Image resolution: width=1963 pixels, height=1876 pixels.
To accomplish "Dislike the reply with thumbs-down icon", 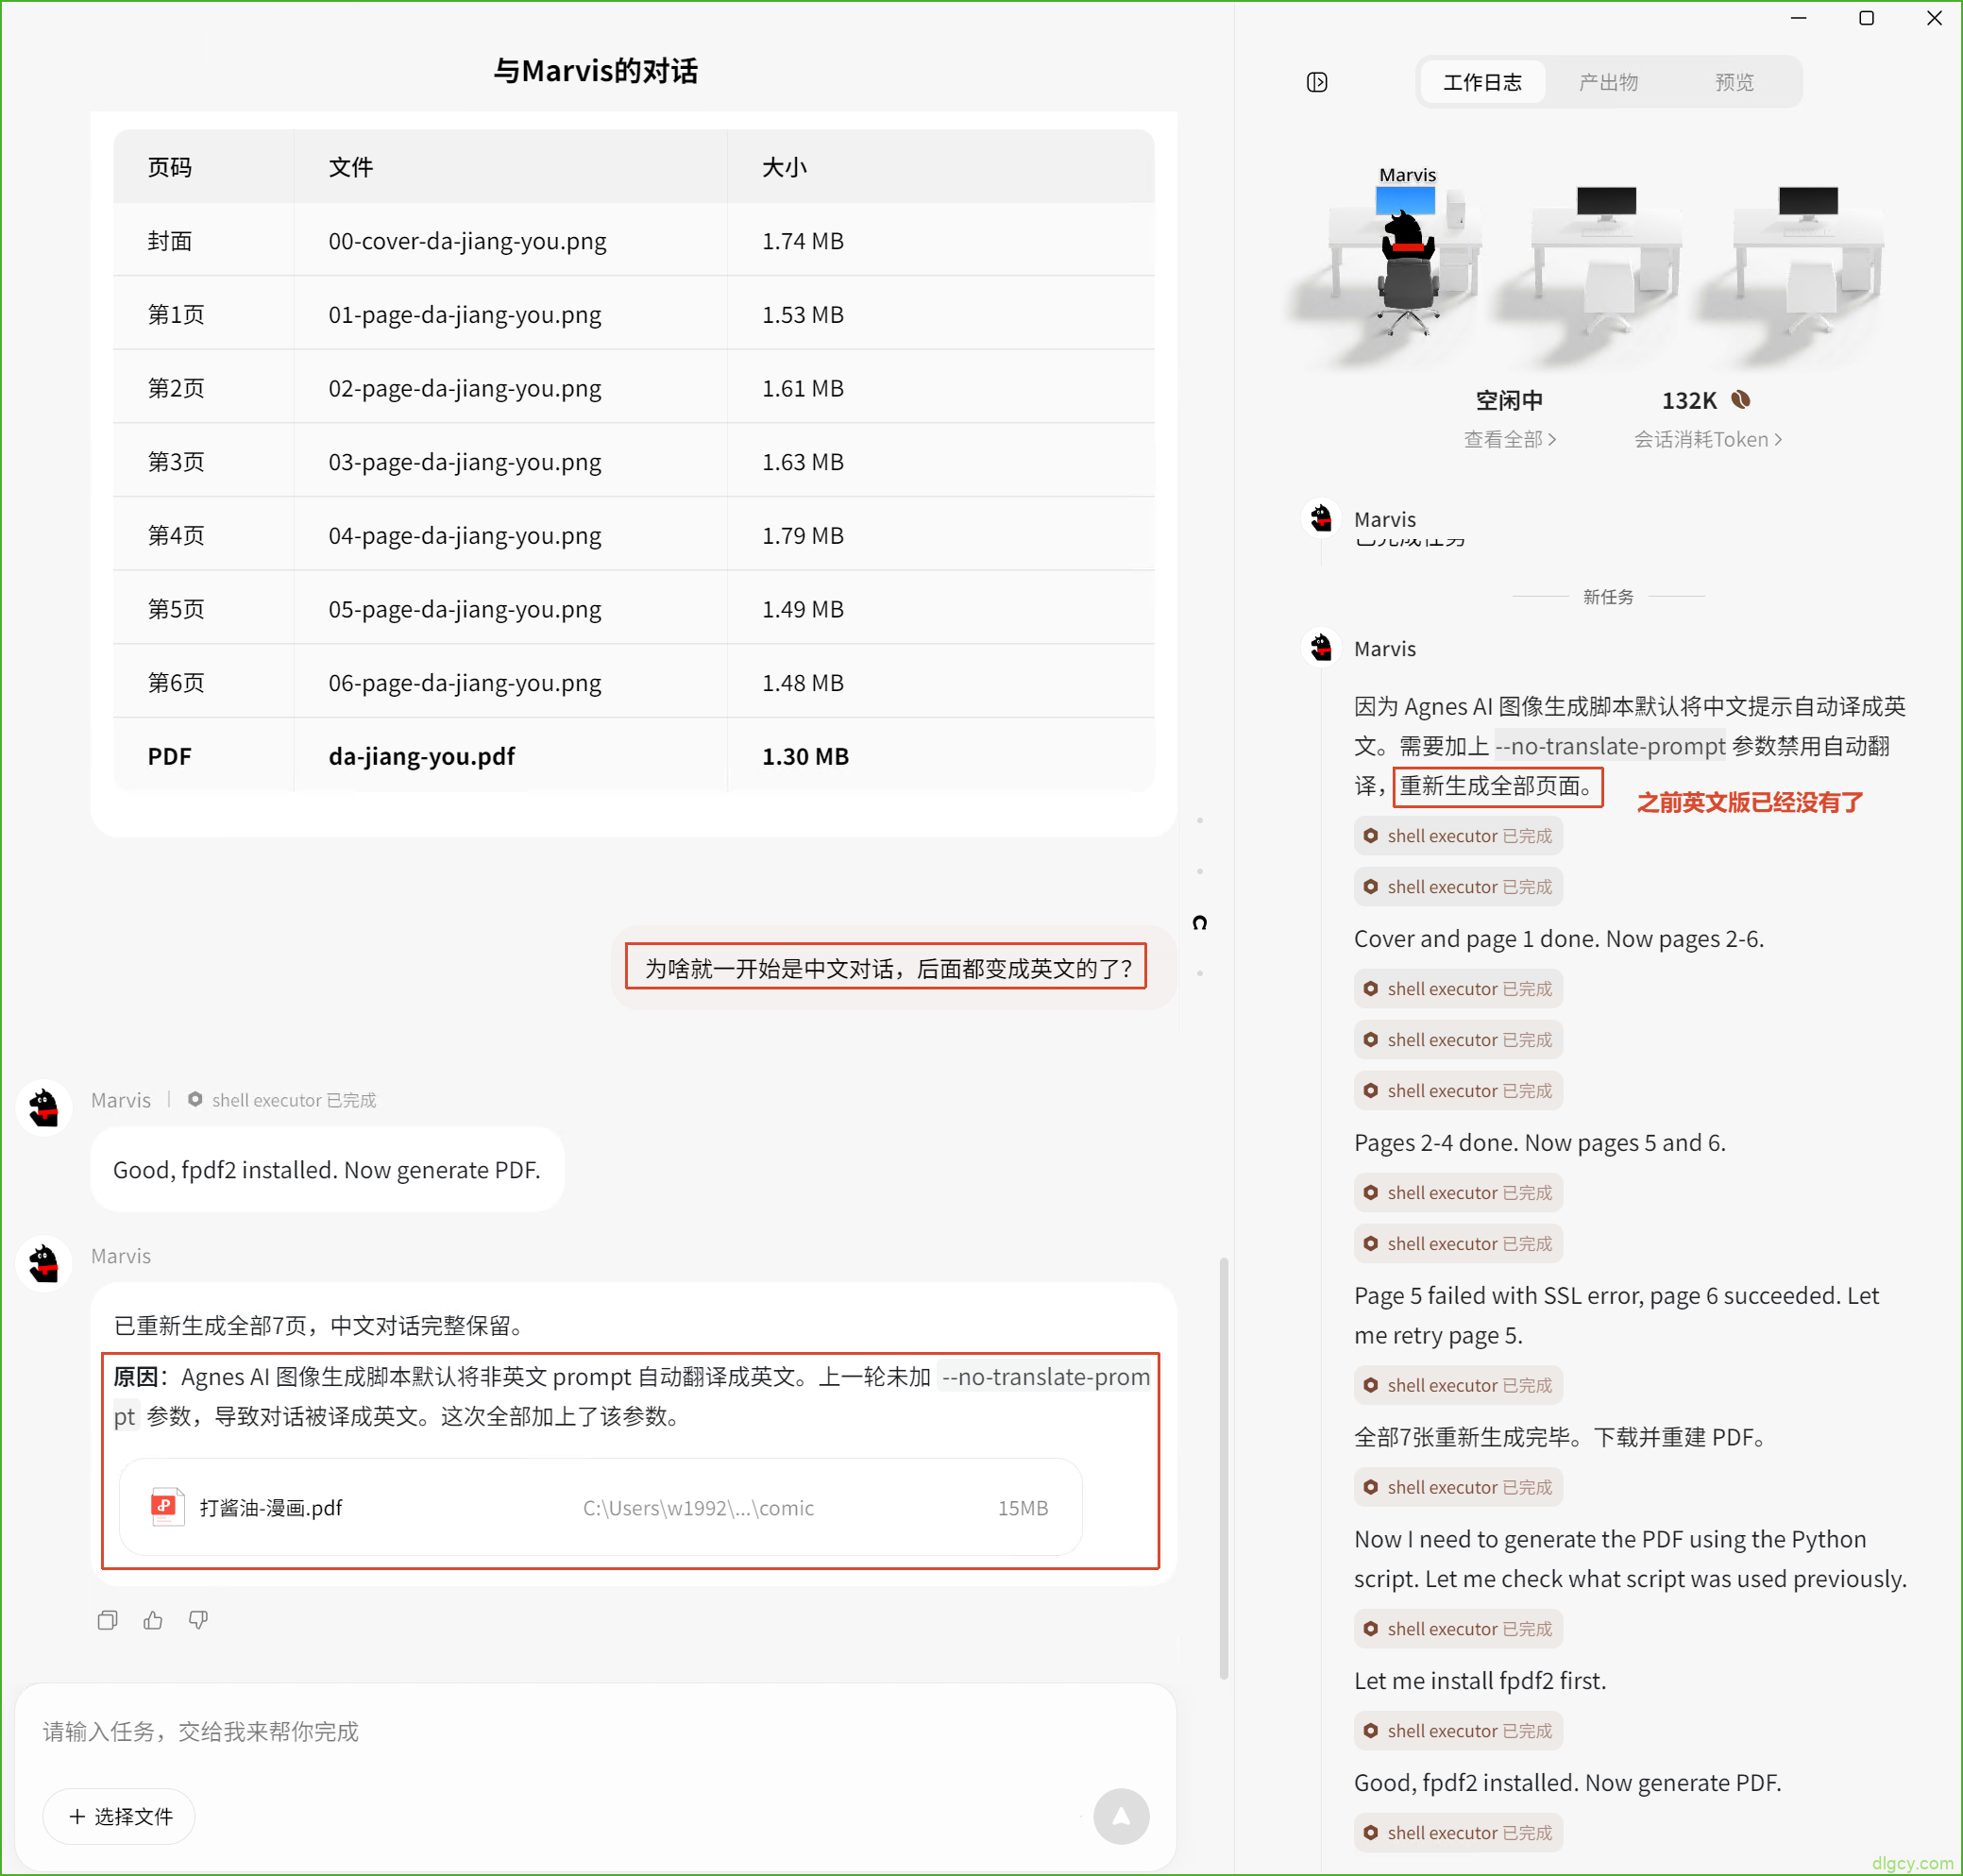I will tap(198, 1620).
